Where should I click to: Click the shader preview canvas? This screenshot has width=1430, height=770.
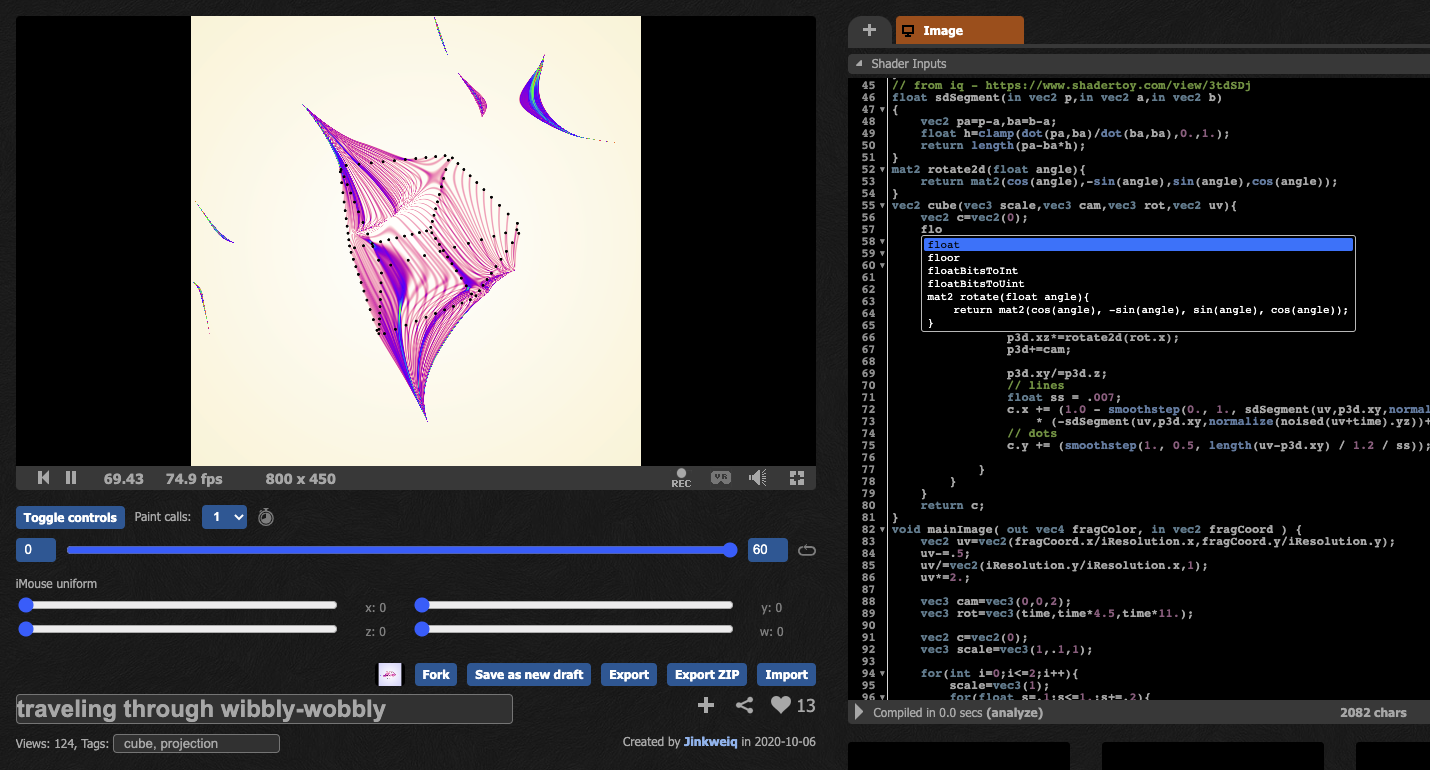(416, 241)
